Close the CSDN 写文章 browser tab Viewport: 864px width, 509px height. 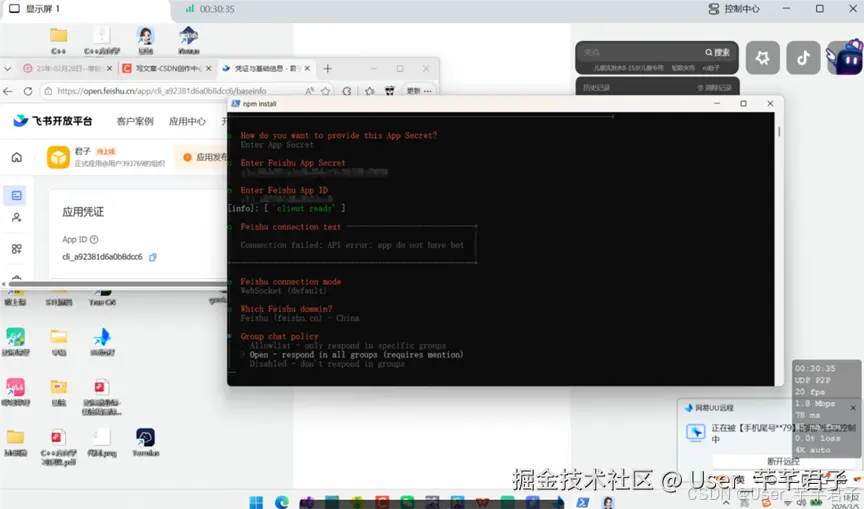tap(208, 68)
